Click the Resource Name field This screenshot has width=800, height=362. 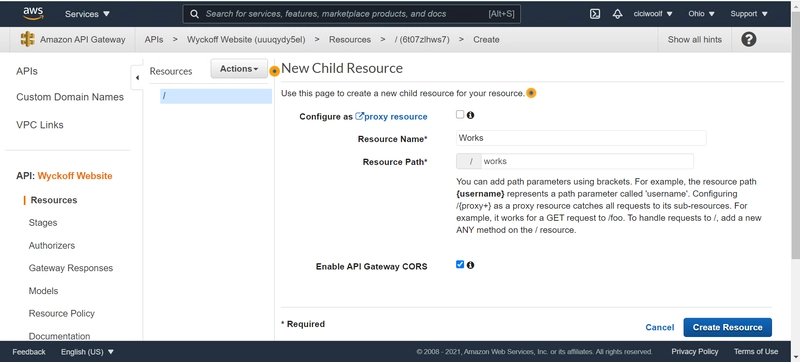pos(581,138)
